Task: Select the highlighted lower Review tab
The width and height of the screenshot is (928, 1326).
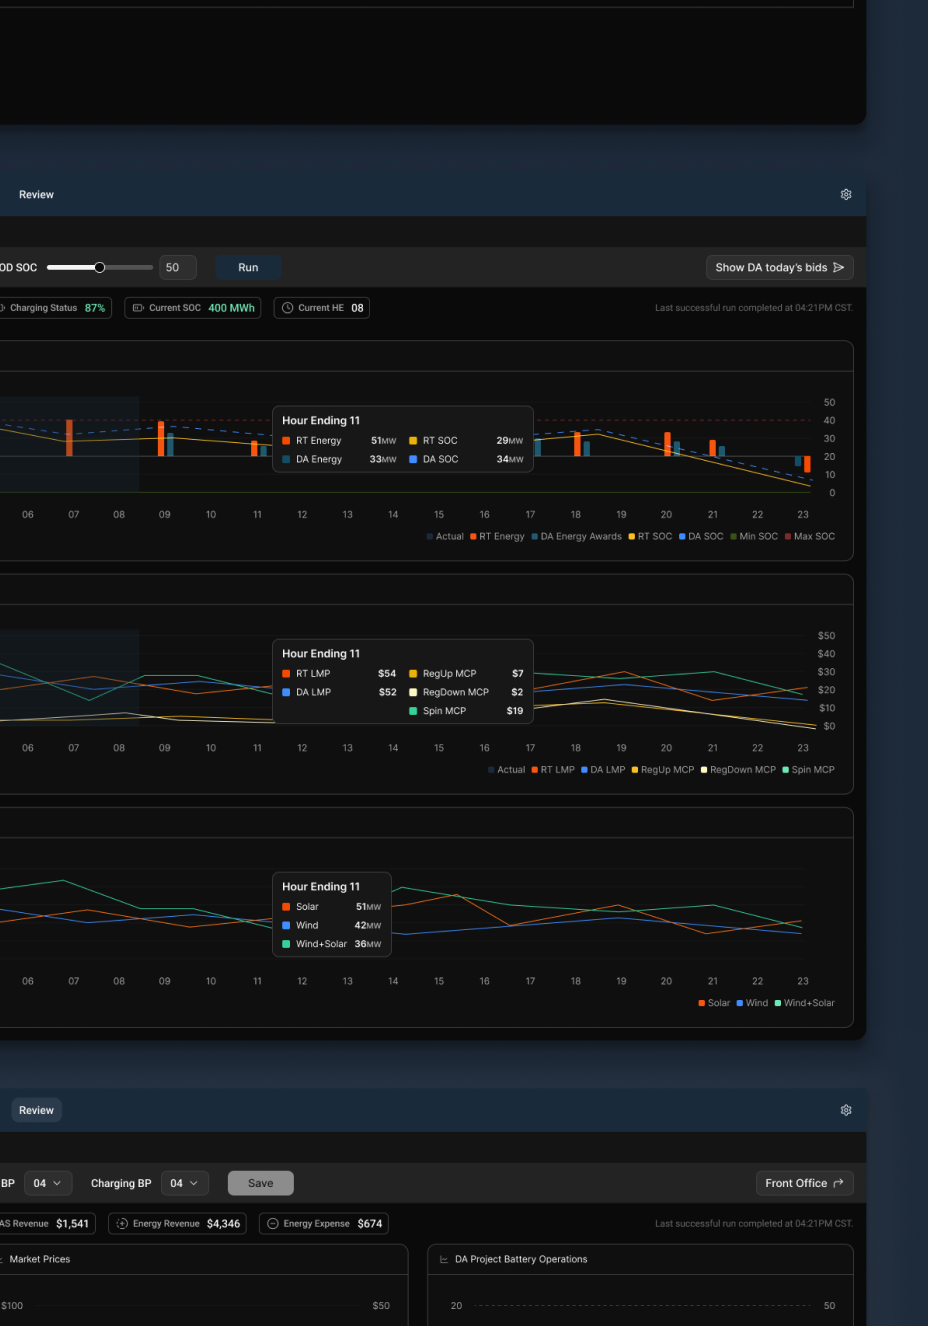Action: 36,1110
